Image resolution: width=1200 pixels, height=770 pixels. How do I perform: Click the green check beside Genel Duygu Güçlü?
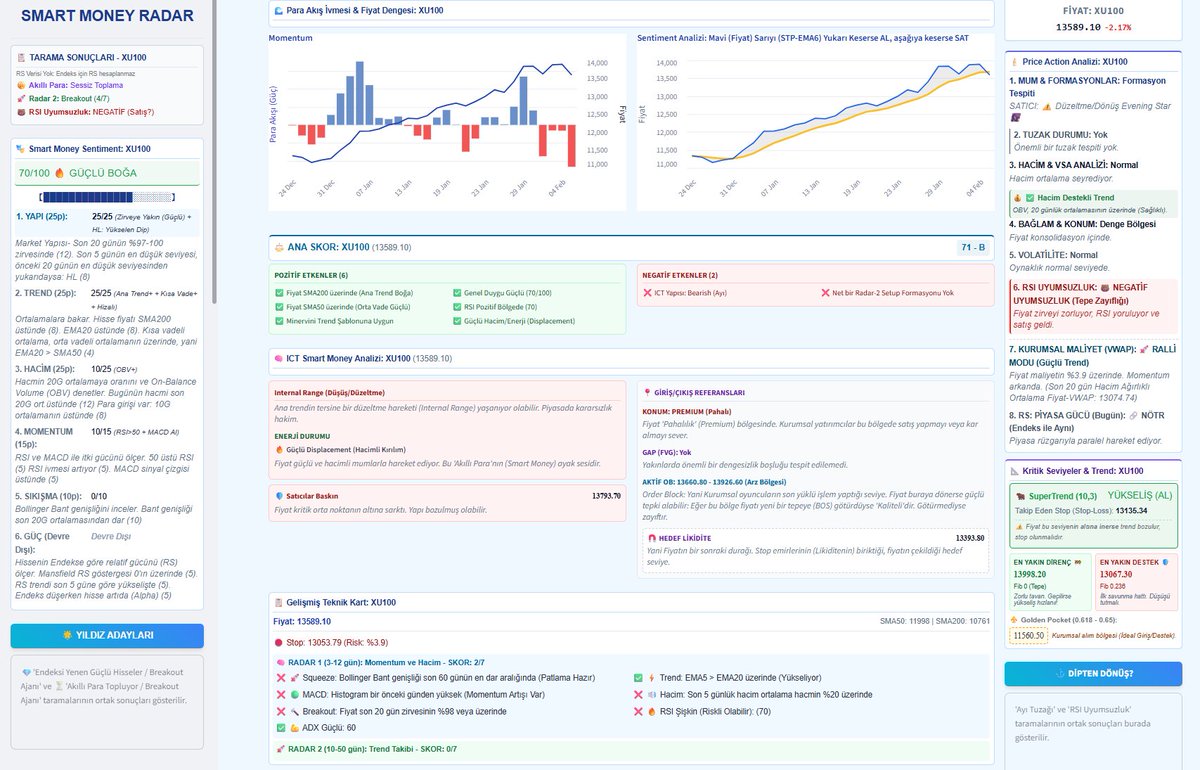click(458, 292)
